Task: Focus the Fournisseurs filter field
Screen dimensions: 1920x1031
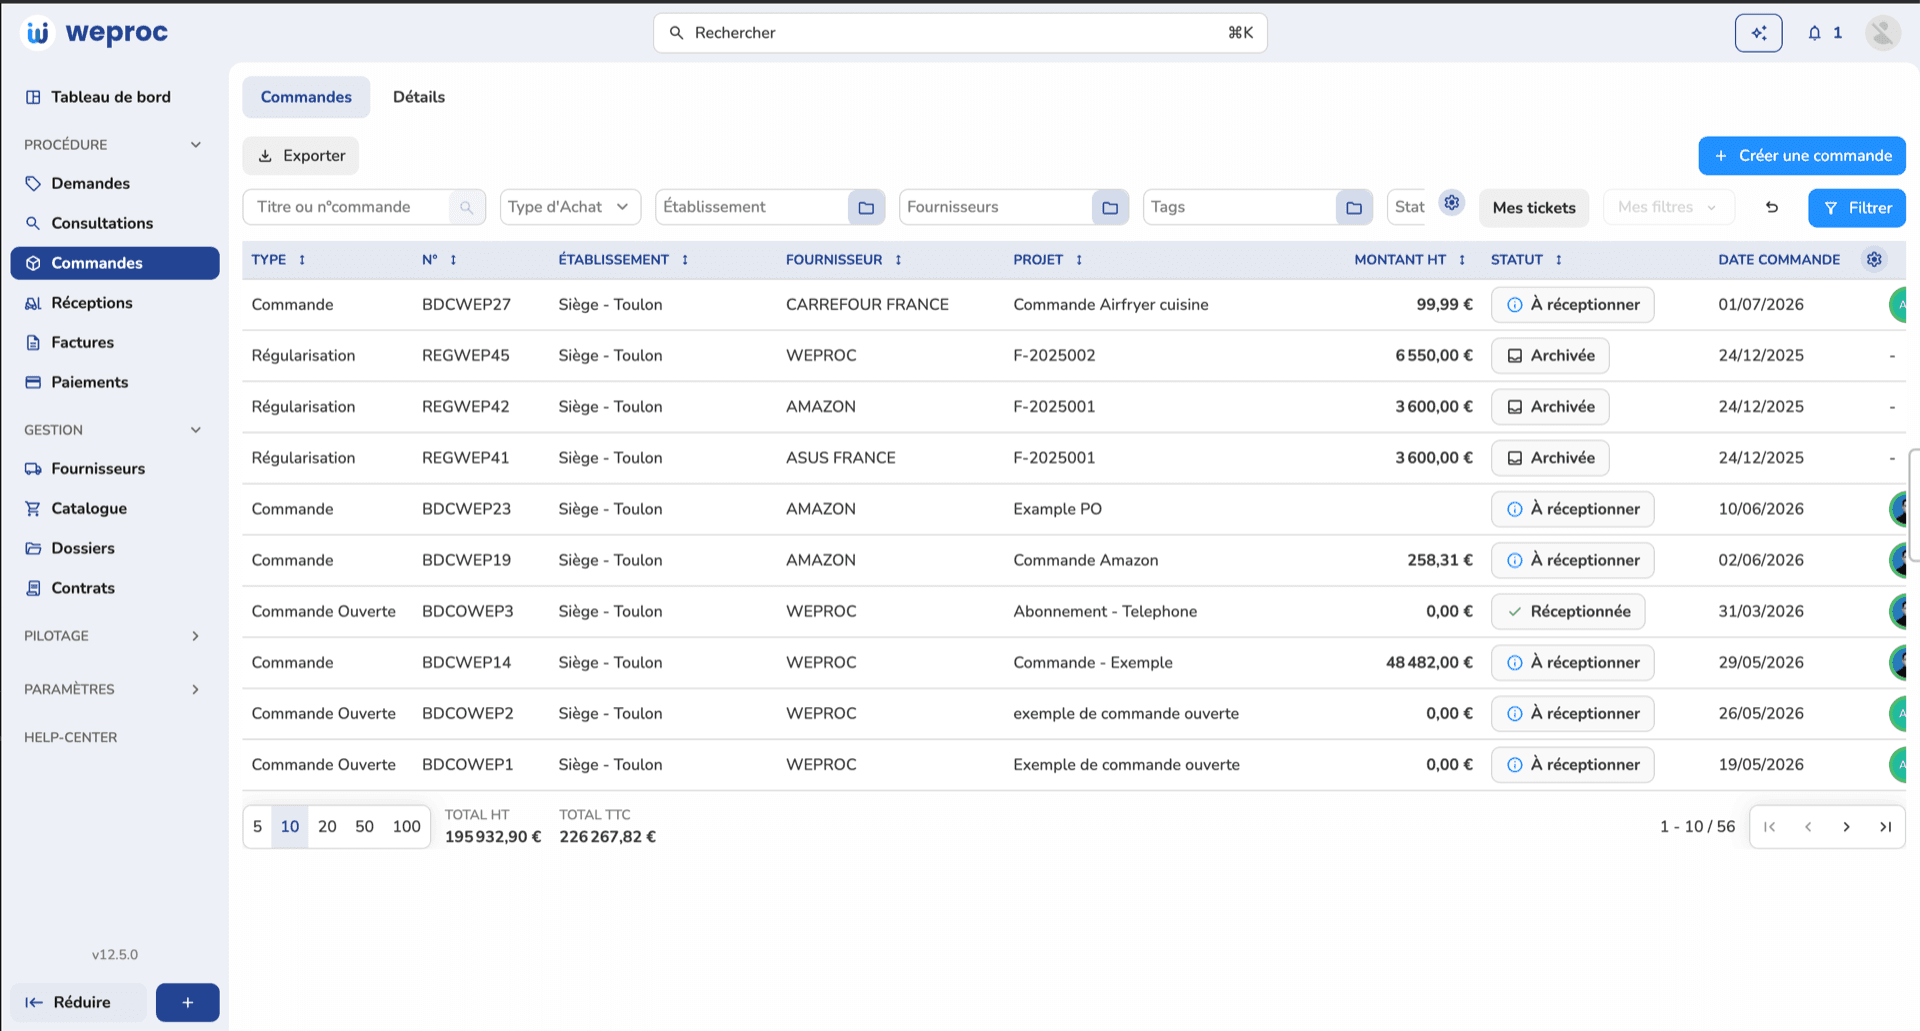Action: [996, 207]
